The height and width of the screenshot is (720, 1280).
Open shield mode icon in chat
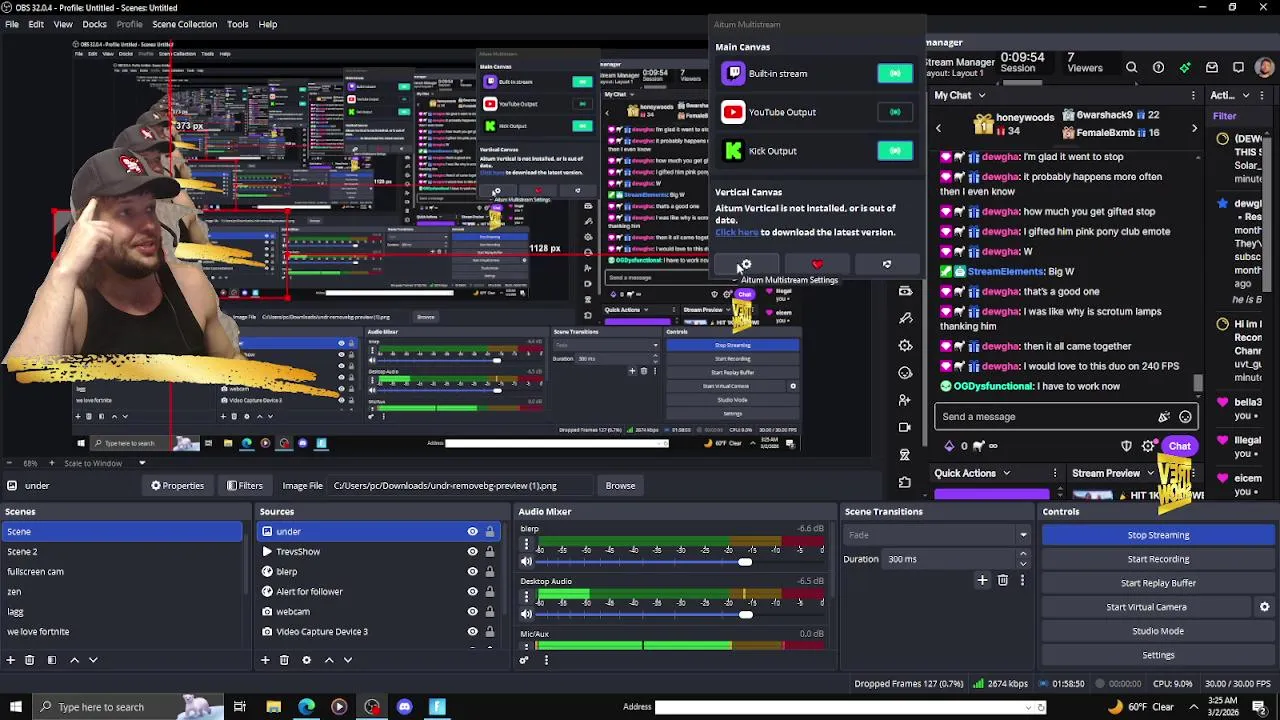coord(1126,446)
